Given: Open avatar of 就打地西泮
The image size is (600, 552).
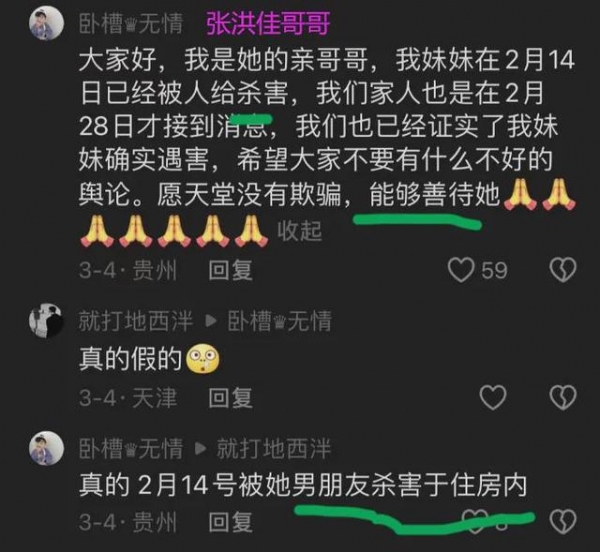Looking at the screenshot, I should click(46, 321).
